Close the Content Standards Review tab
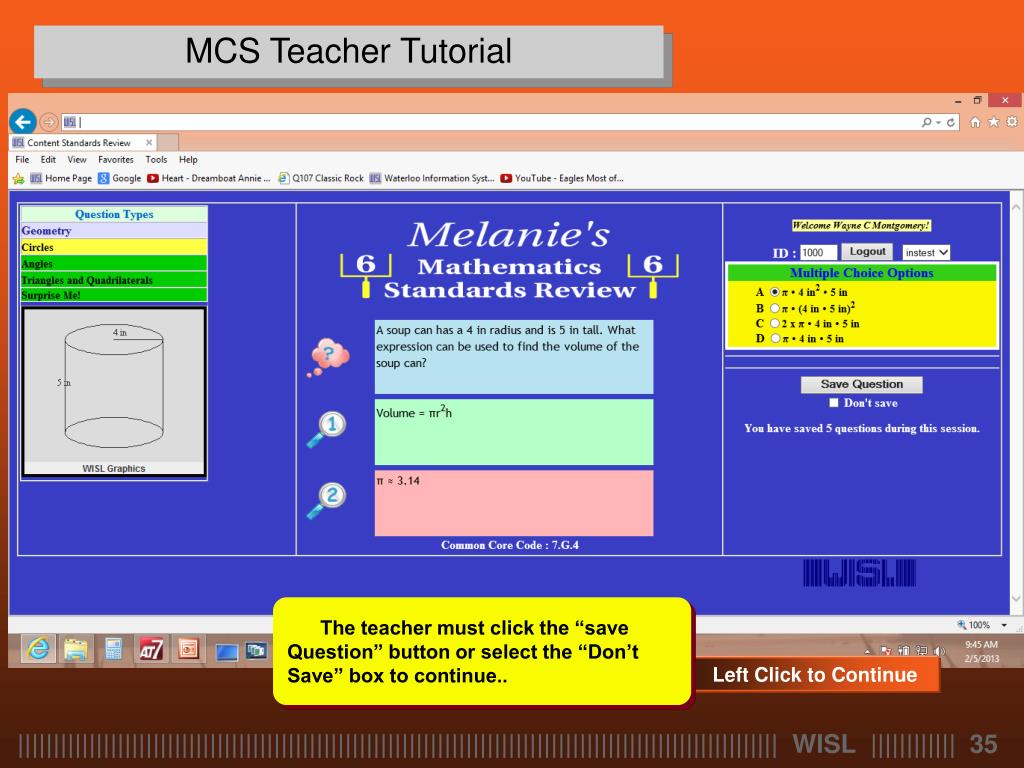The height and width of the screenshot is (768, 1024). [149, 142]
